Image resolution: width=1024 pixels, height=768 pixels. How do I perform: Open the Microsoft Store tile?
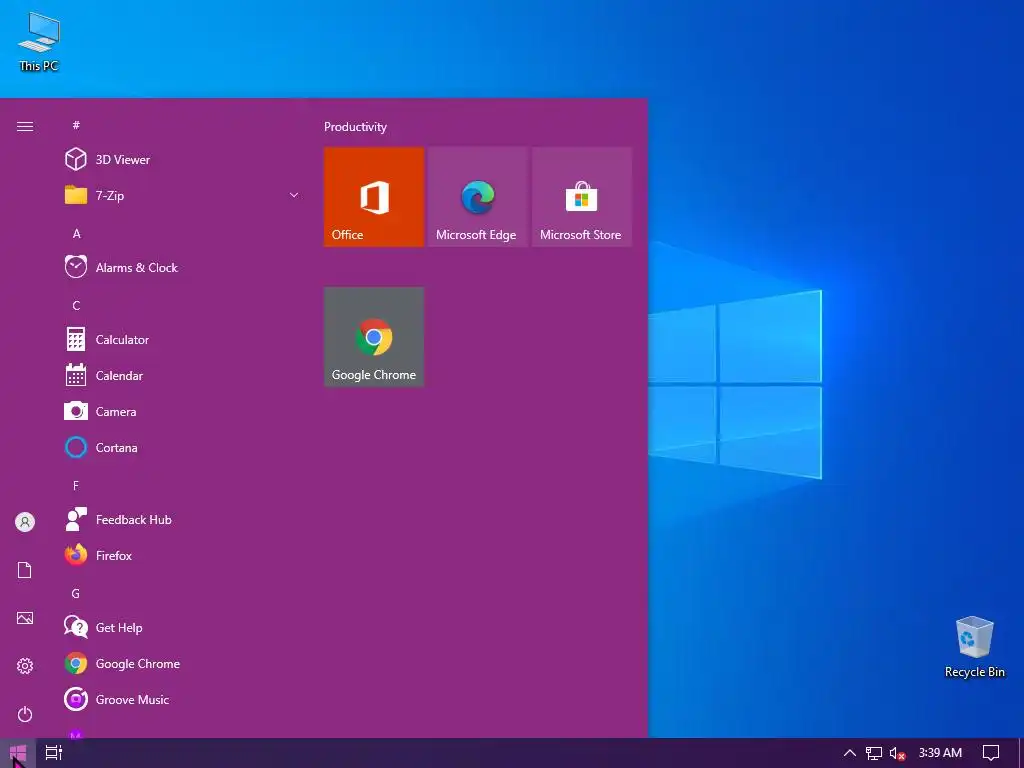pos(582,197)
